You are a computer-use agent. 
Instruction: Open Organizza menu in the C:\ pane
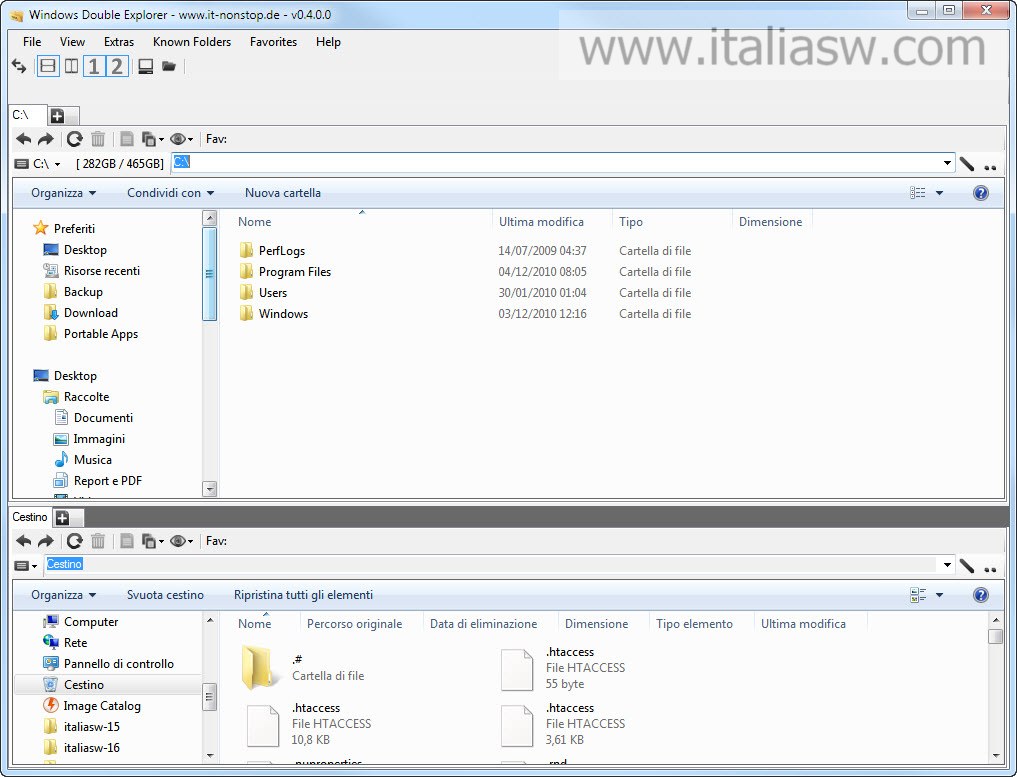coord(64,193)
